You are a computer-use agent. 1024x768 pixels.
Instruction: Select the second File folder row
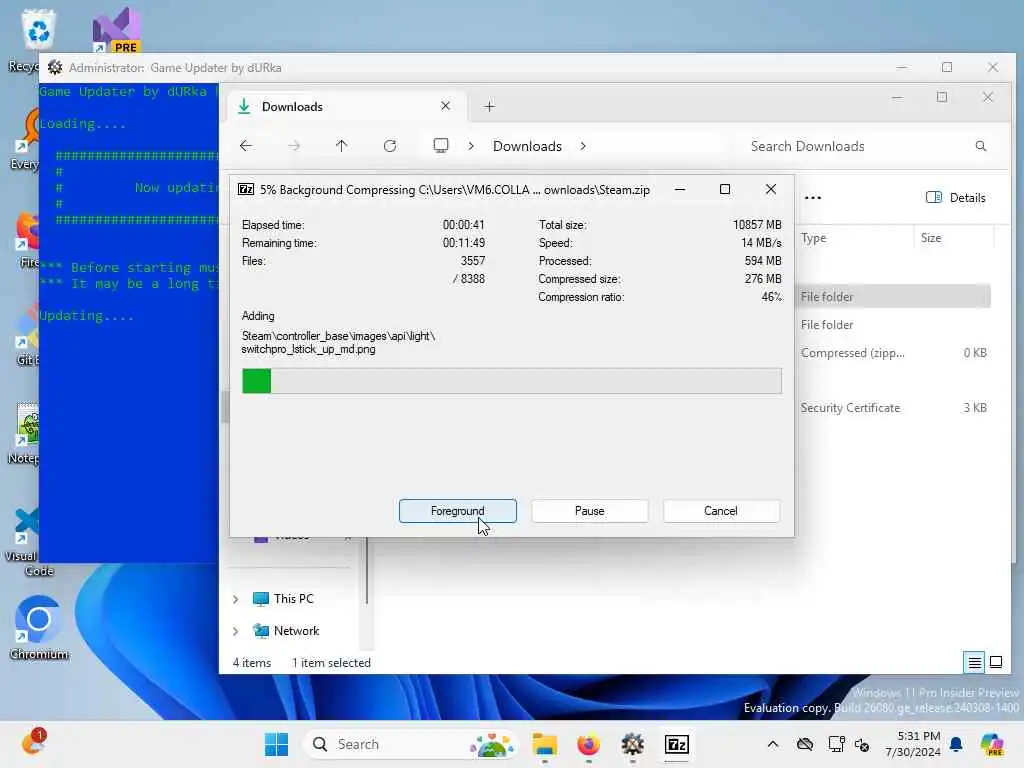893,325
